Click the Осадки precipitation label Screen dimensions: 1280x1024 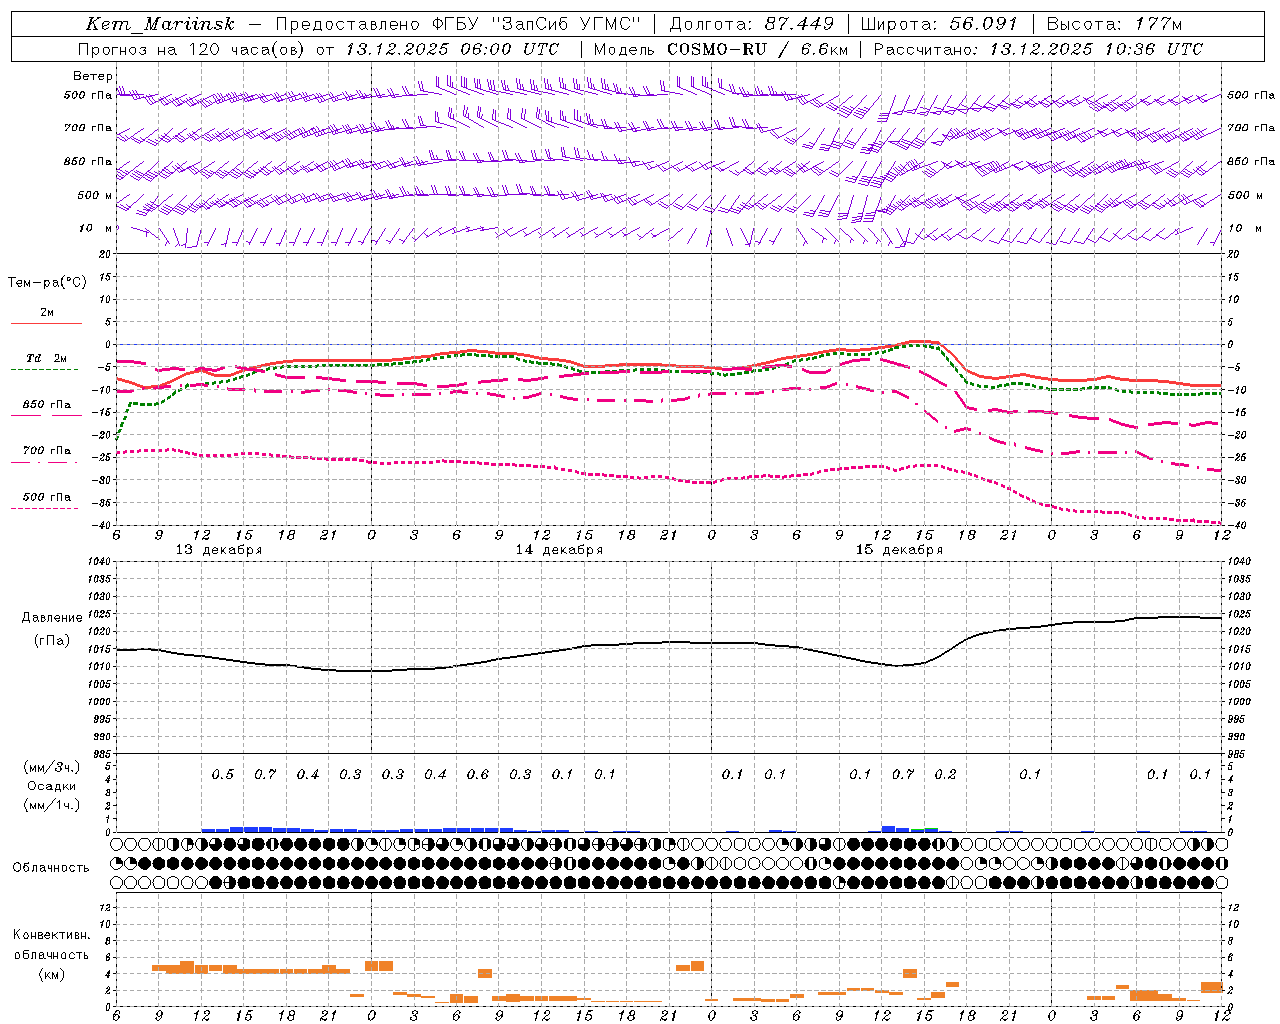[x=52, y=786]
